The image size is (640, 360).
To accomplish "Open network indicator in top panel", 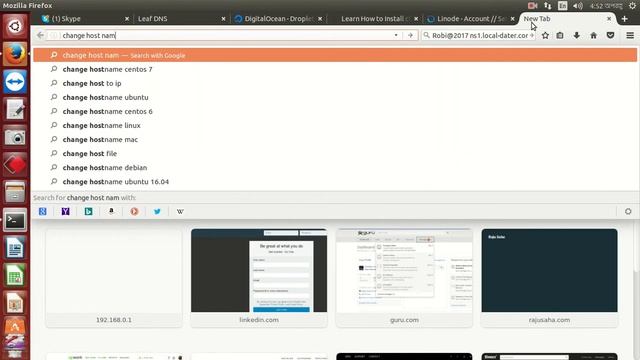I will pyautogui.click(x=547, y=6).
